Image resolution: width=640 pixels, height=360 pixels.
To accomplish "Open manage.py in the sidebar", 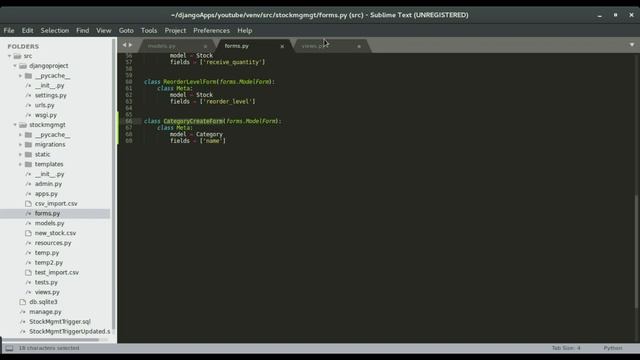I will point(45,312).
